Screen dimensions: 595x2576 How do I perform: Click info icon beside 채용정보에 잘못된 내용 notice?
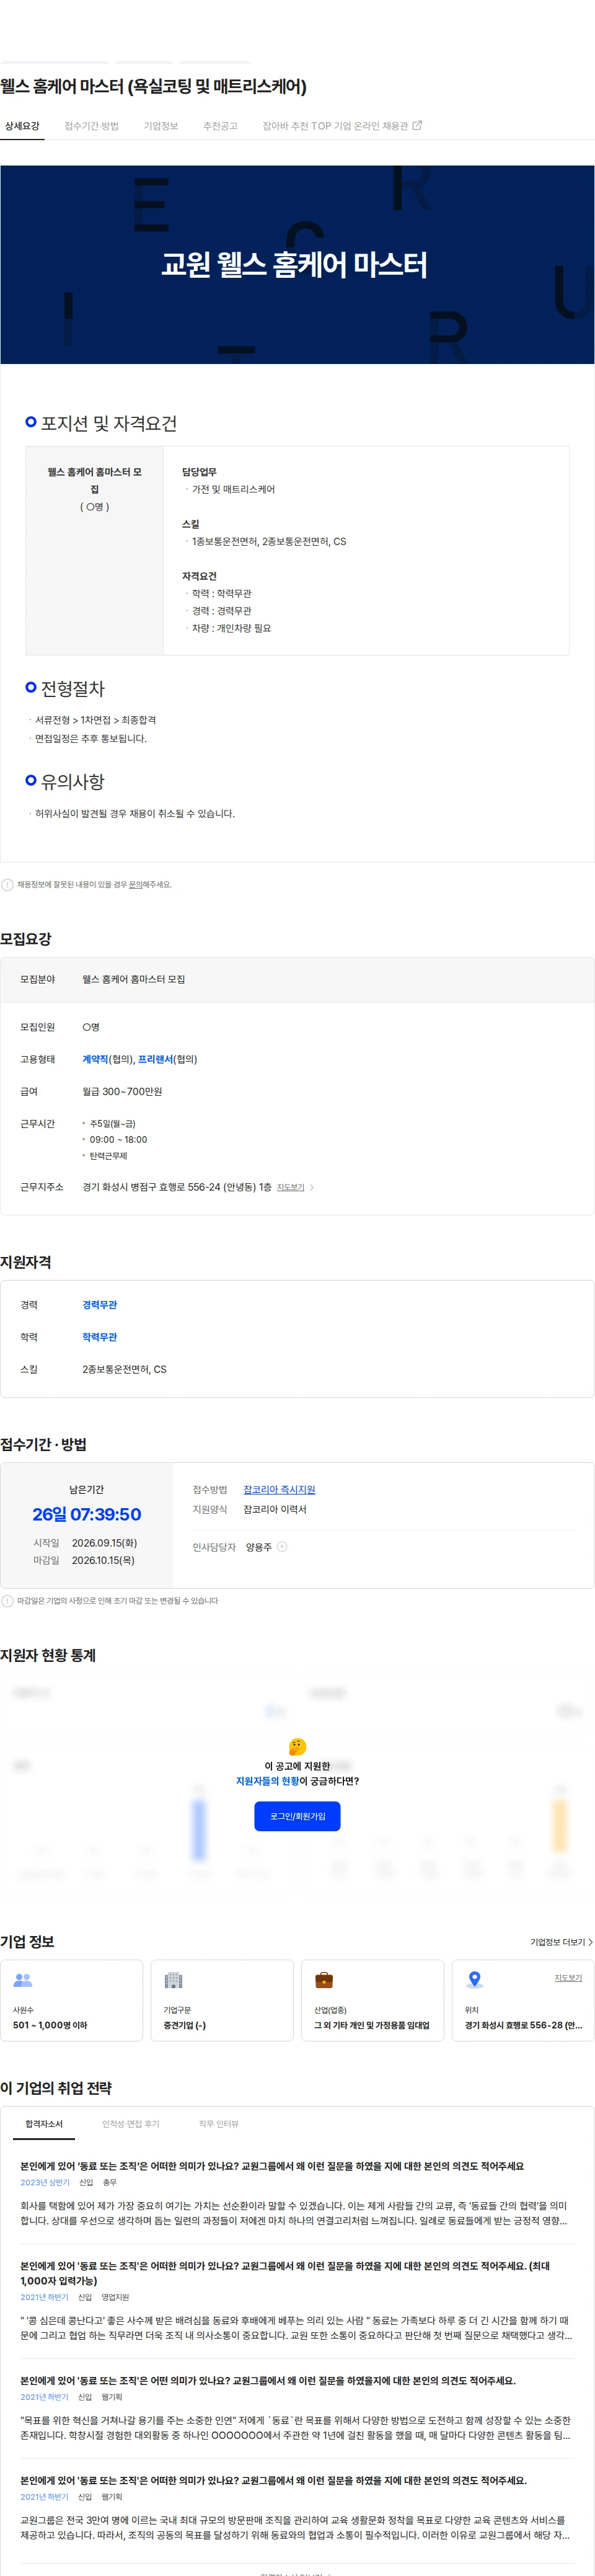click(8, 885)
